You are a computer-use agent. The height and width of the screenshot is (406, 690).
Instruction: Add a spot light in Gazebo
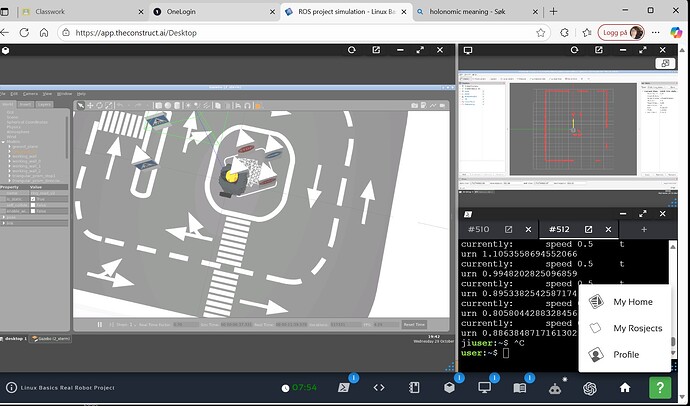pos(197,106)
